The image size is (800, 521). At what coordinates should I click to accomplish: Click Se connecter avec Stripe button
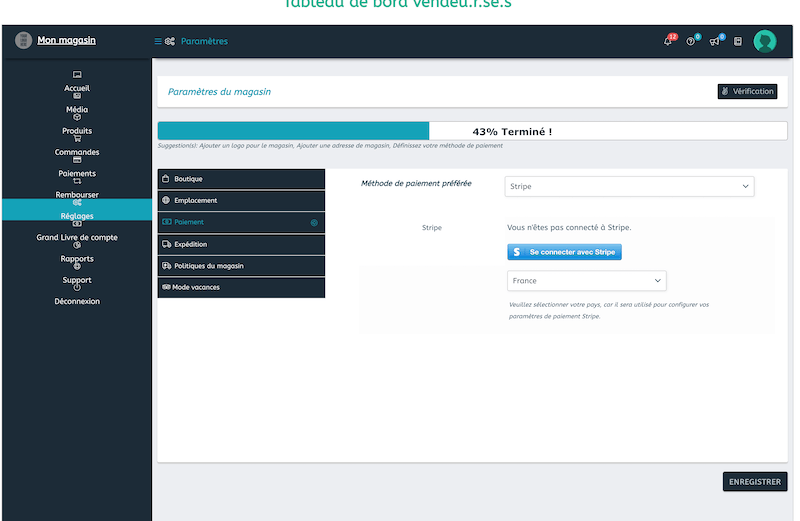[564, 252]
